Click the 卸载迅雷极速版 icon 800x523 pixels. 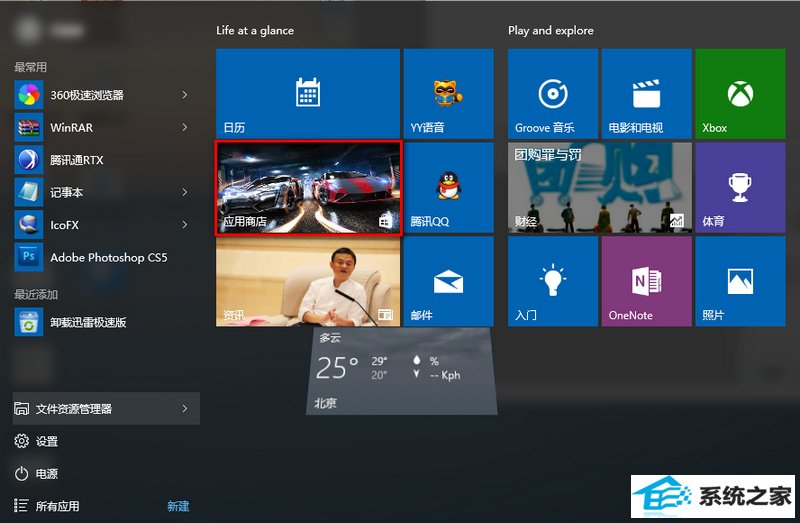(29, 322)
